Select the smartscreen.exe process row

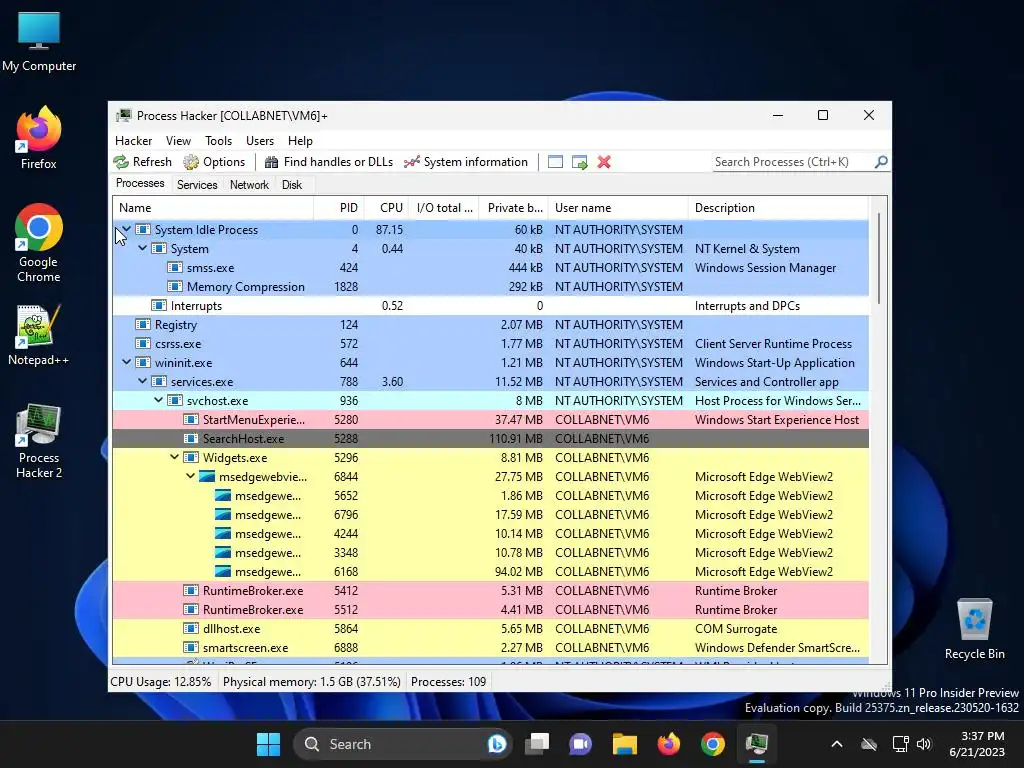coord(490,647)
